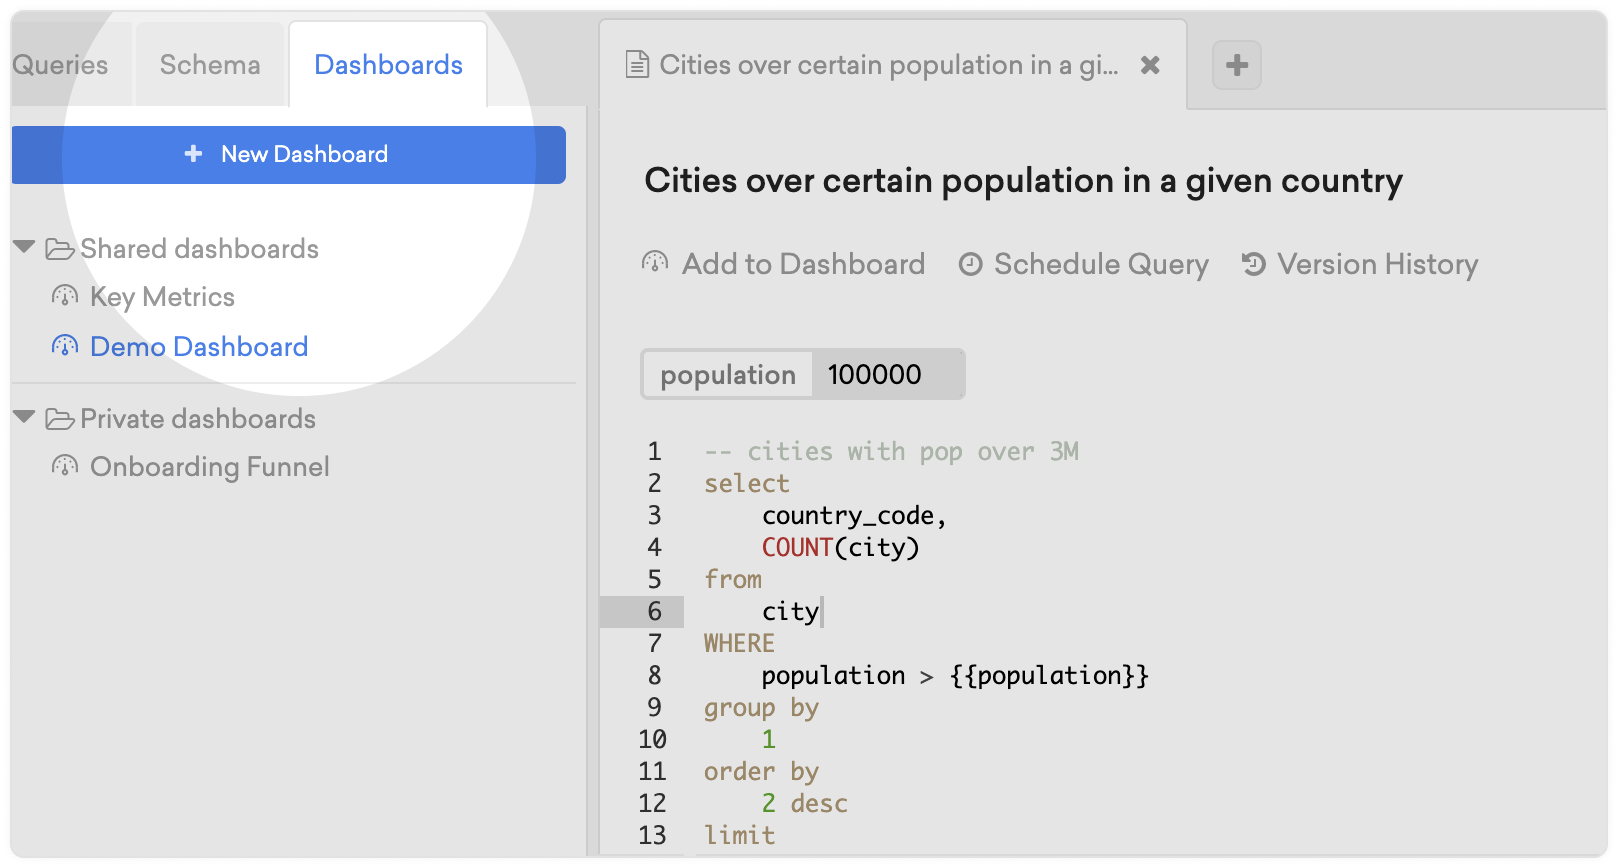Select the Dashboards tab
The height and width of the screenshot is (868, 1618).
click(x=388, y=65)
